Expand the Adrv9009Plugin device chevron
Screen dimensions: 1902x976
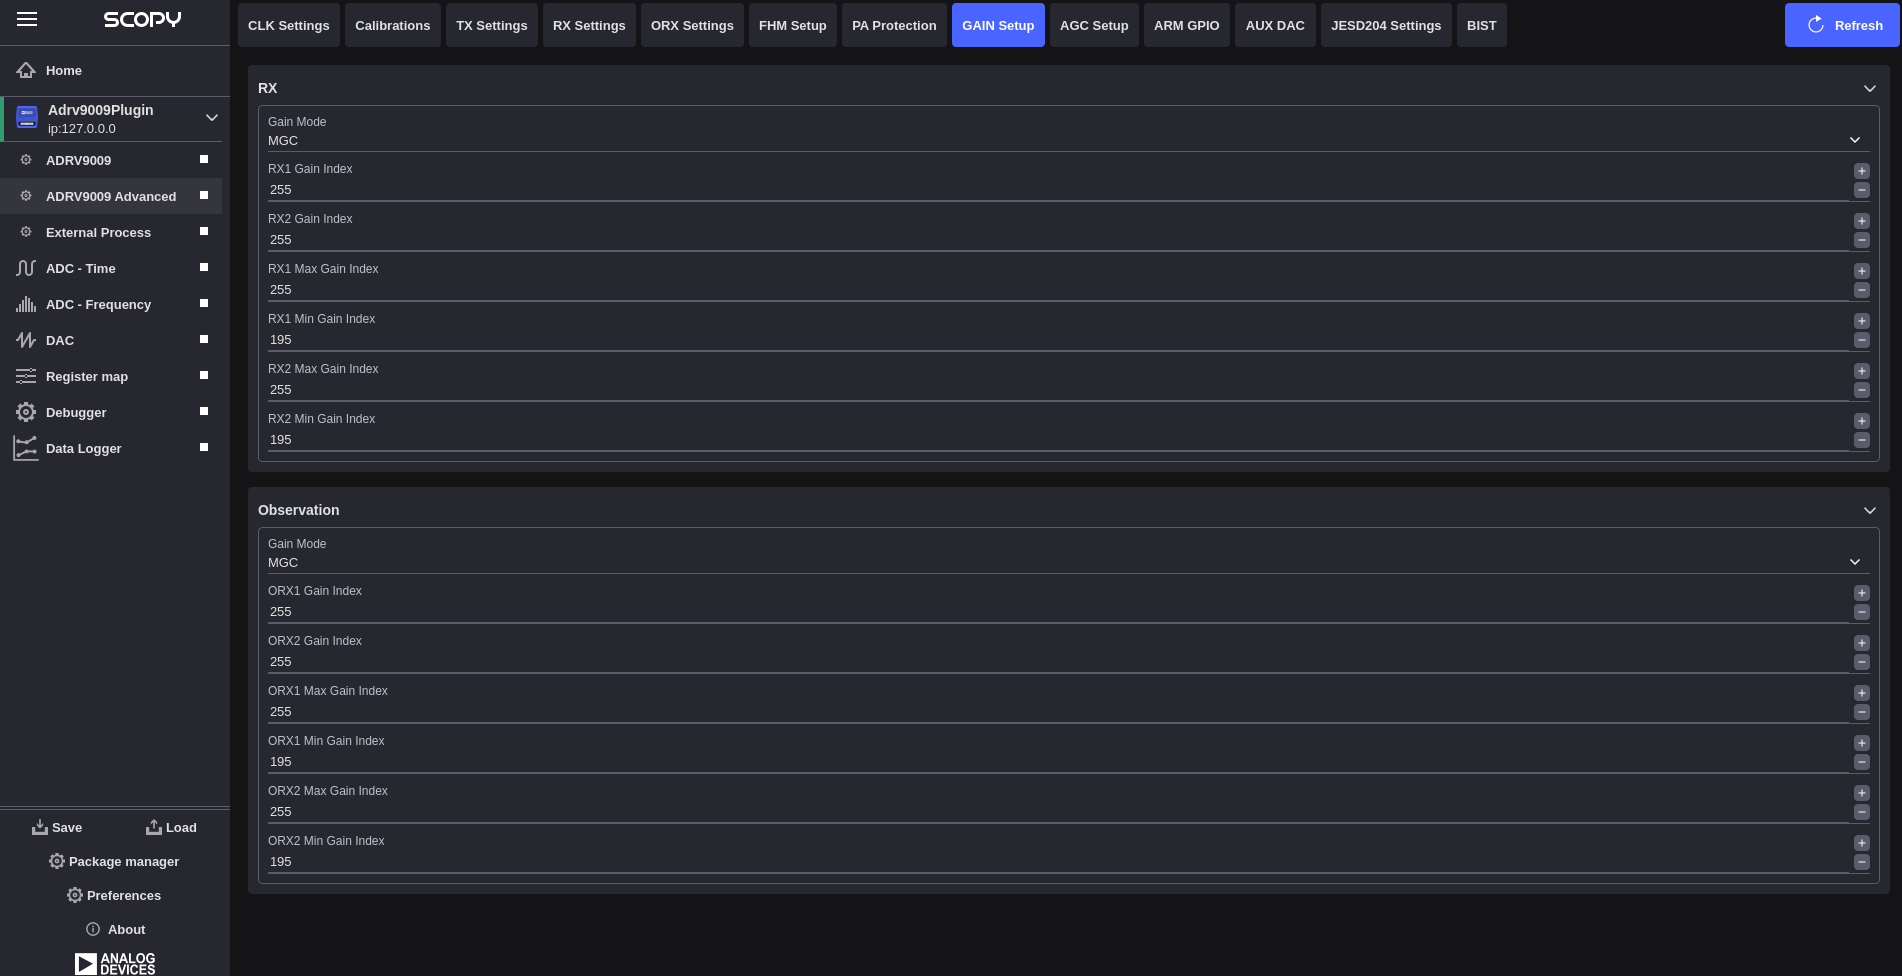click(x=212, y=118)
